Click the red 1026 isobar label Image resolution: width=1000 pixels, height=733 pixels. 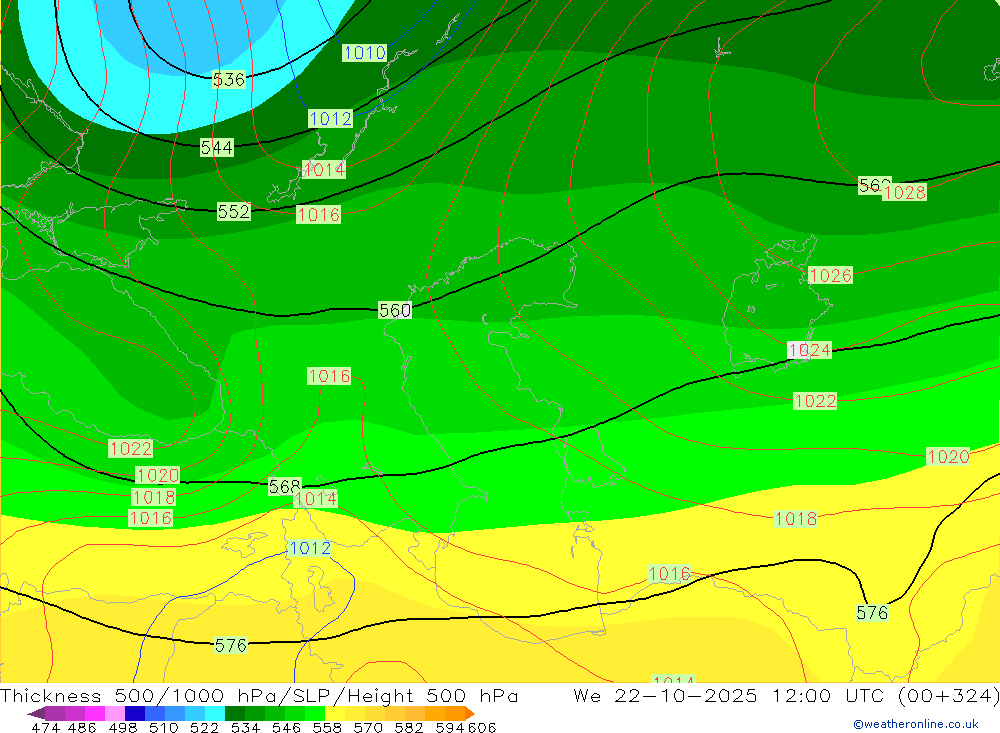[x=830, y=275]
